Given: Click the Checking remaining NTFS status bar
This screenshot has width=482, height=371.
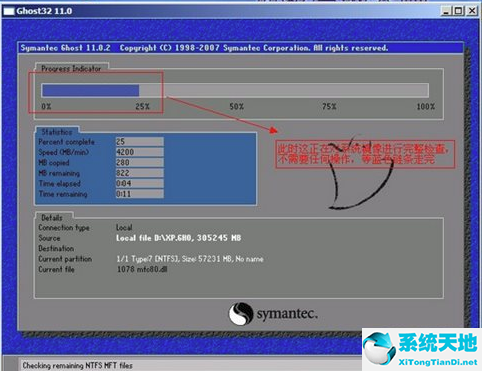Looking at the screenshot, I should [77, 366].
